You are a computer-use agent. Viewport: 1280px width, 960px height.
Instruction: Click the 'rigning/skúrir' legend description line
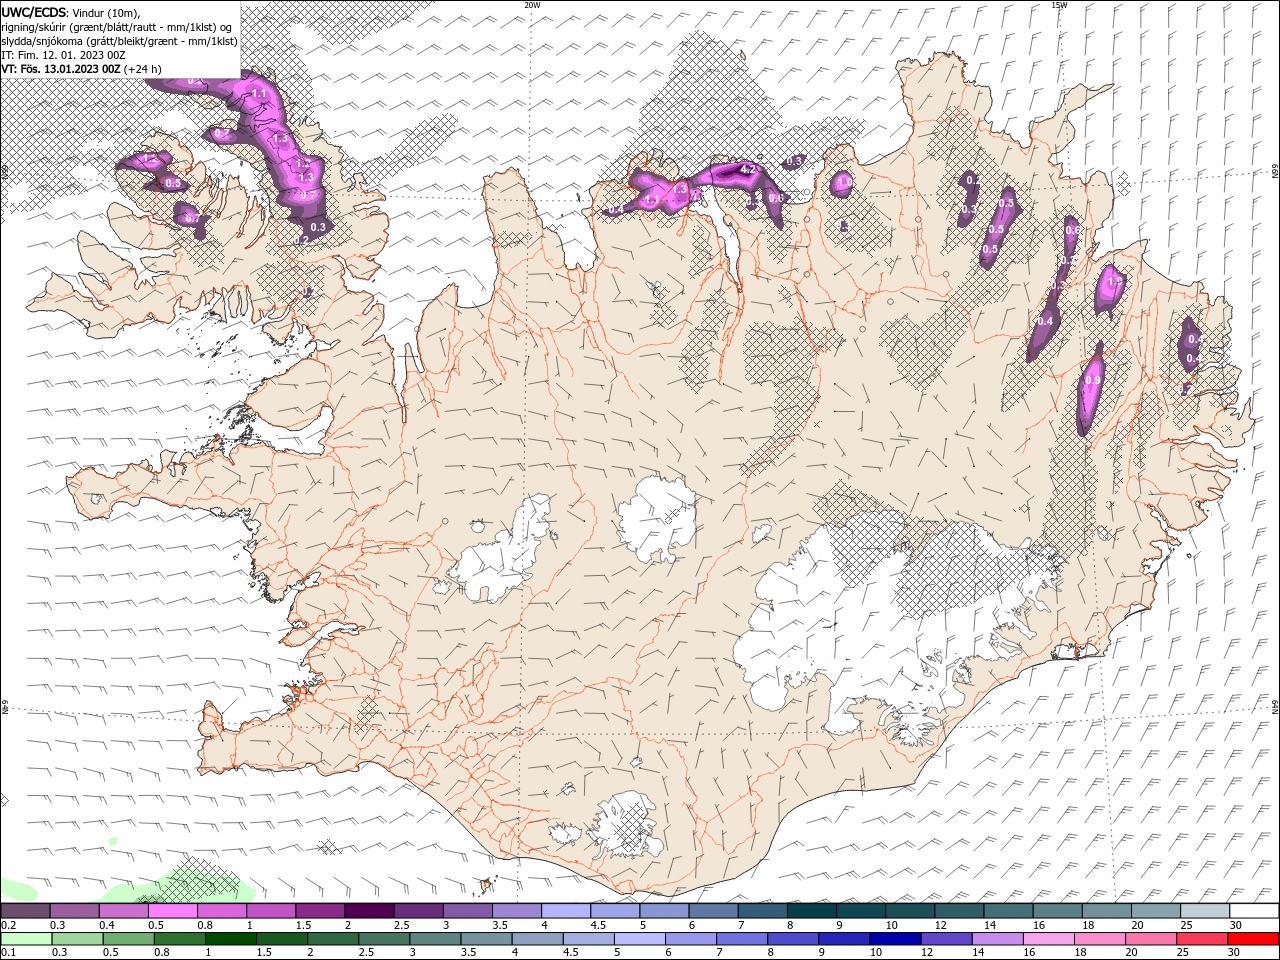click(x=116, y=27)
